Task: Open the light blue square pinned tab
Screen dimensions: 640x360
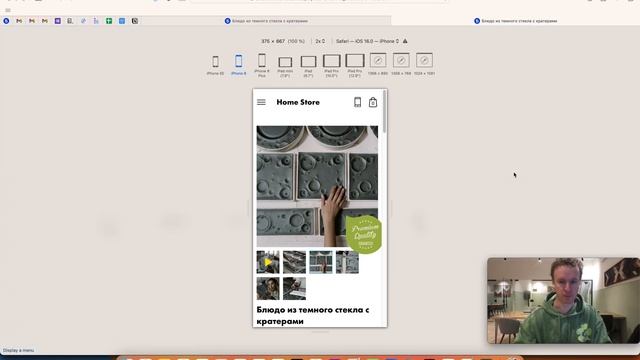Action: tap(122, 21)
